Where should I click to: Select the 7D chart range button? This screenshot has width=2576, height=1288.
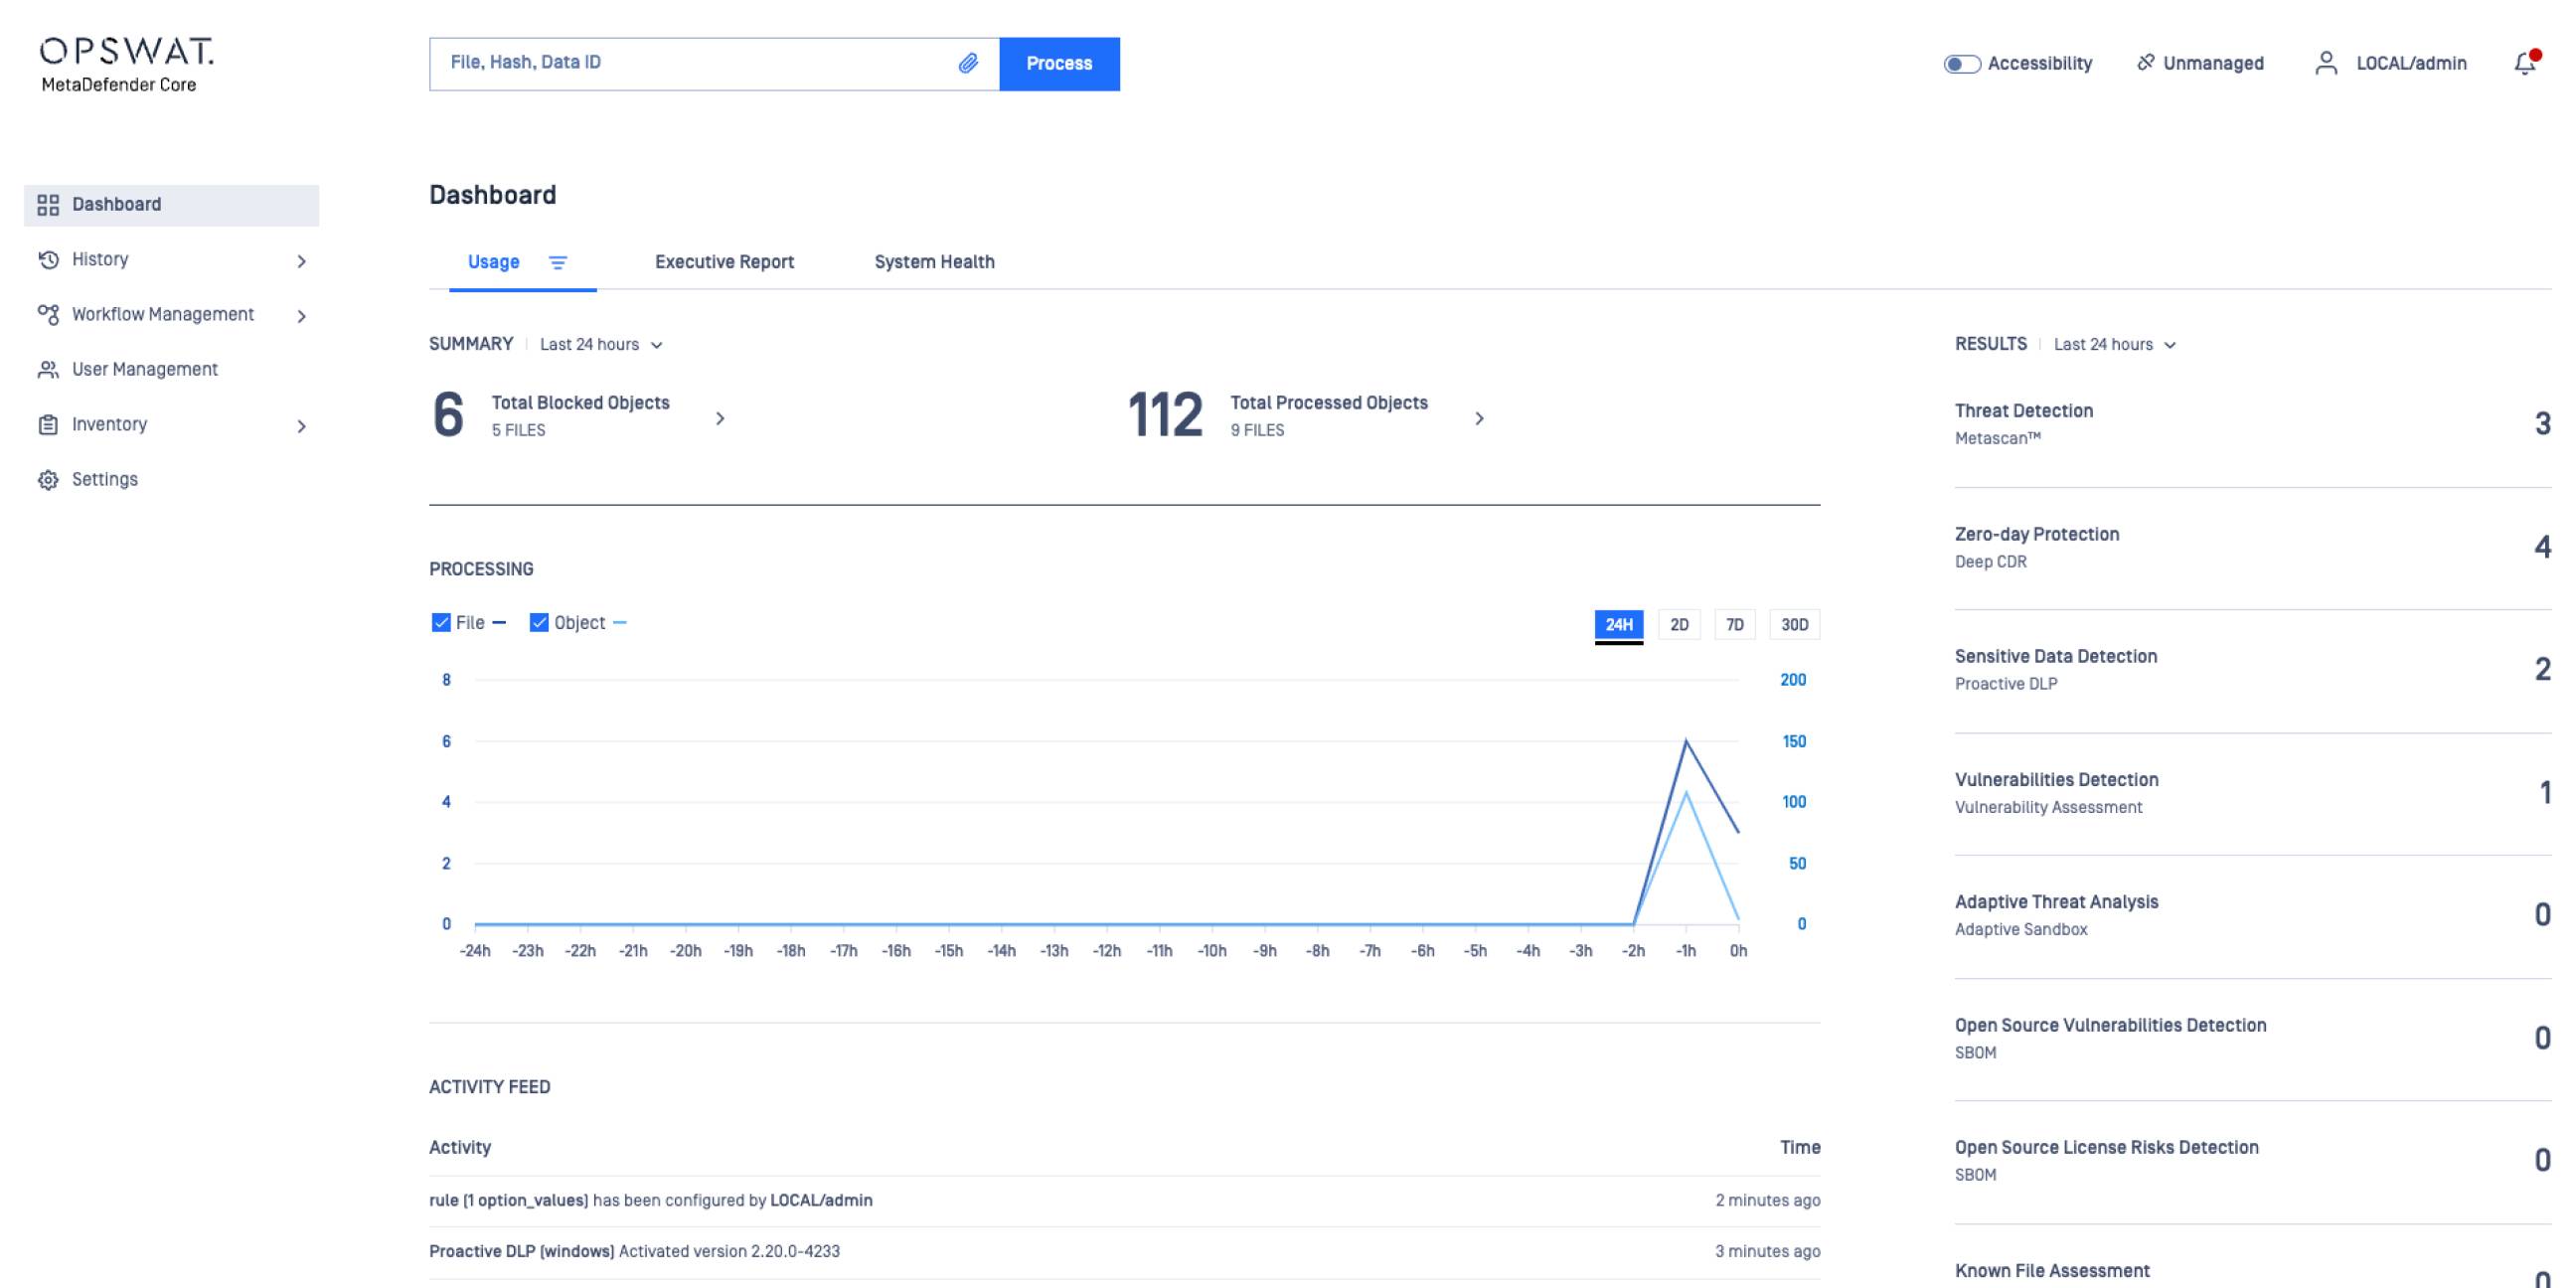coord(1734,625)
